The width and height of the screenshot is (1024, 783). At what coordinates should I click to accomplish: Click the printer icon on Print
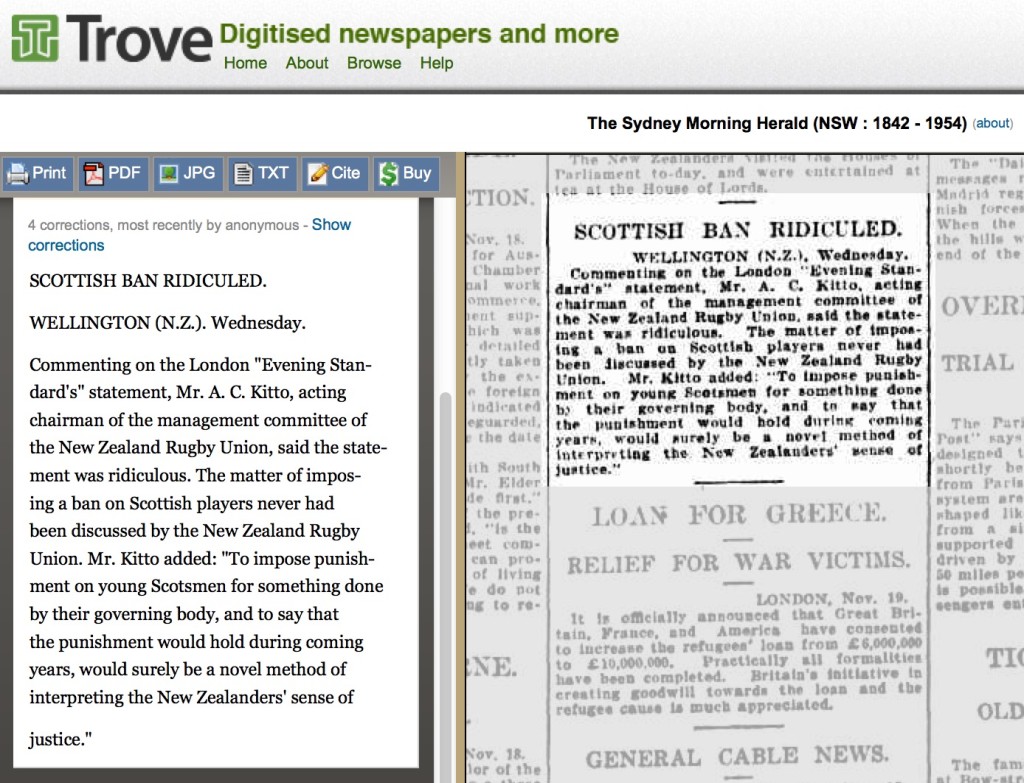coord(18,174)
